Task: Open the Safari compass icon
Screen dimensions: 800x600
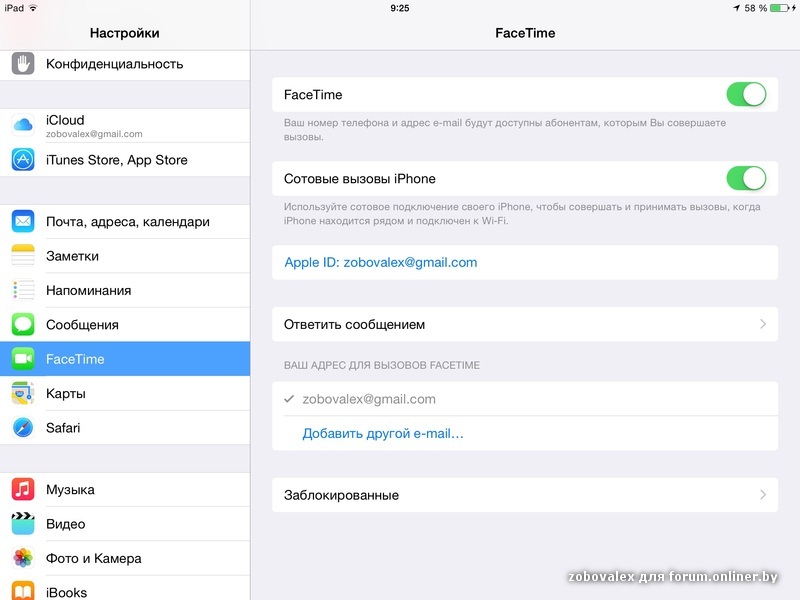Action: coord(23,428)
